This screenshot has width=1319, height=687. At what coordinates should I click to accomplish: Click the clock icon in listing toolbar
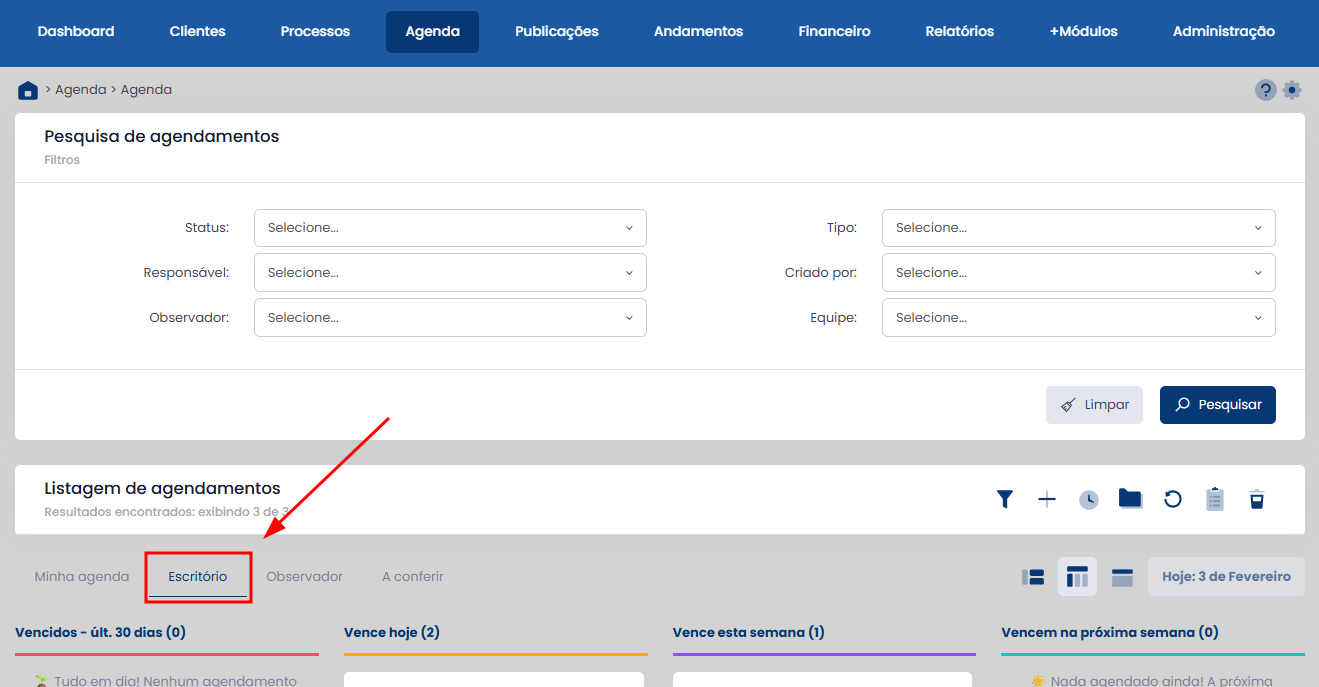pos(1089,499)
